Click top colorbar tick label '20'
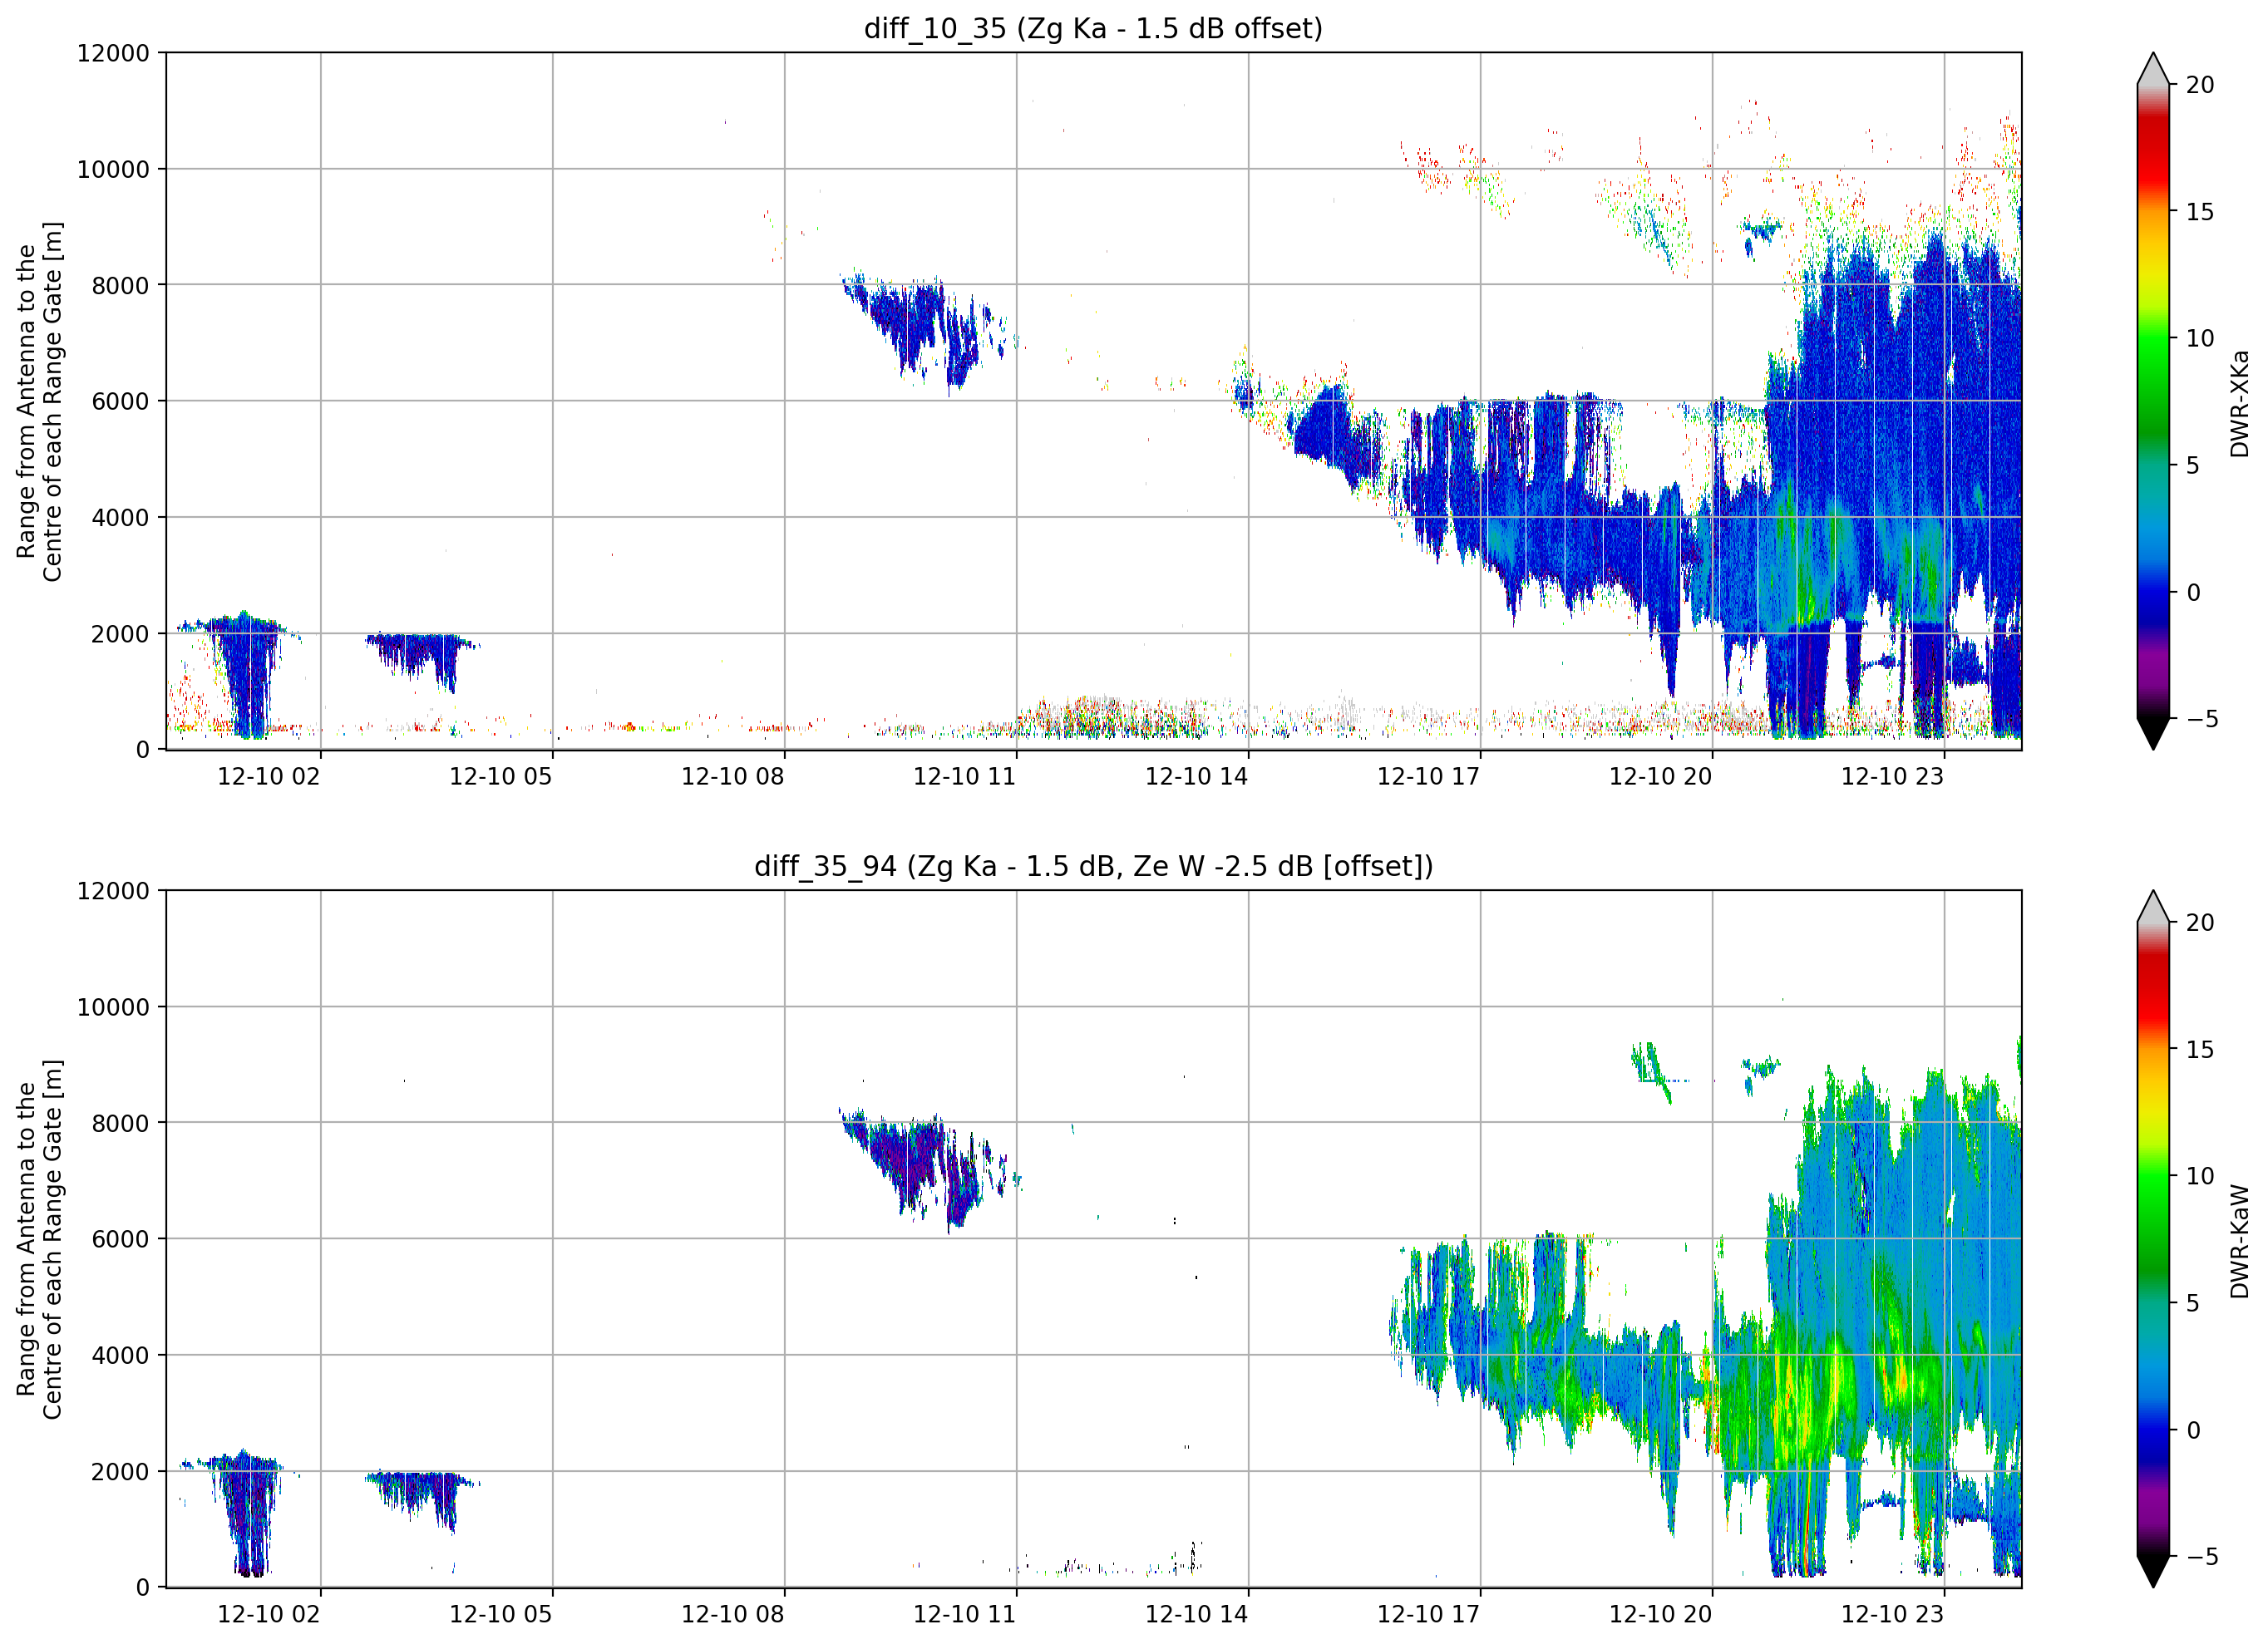 tap(2200, 86)
